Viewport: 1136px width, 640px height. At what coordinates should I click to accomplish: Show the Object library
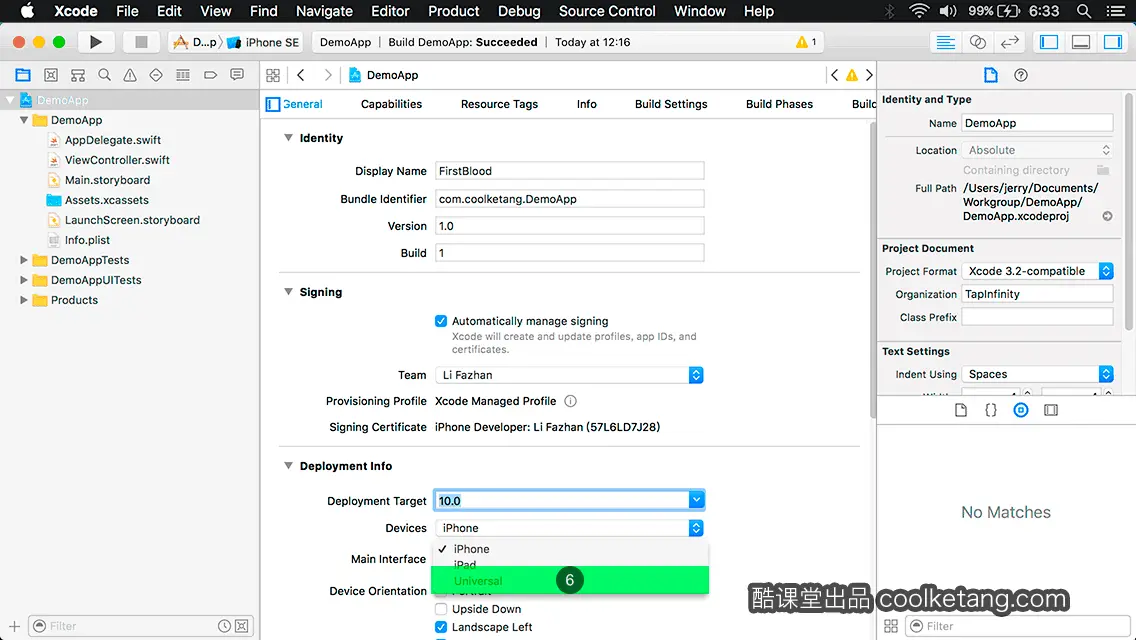click(x=1021, y=410)
